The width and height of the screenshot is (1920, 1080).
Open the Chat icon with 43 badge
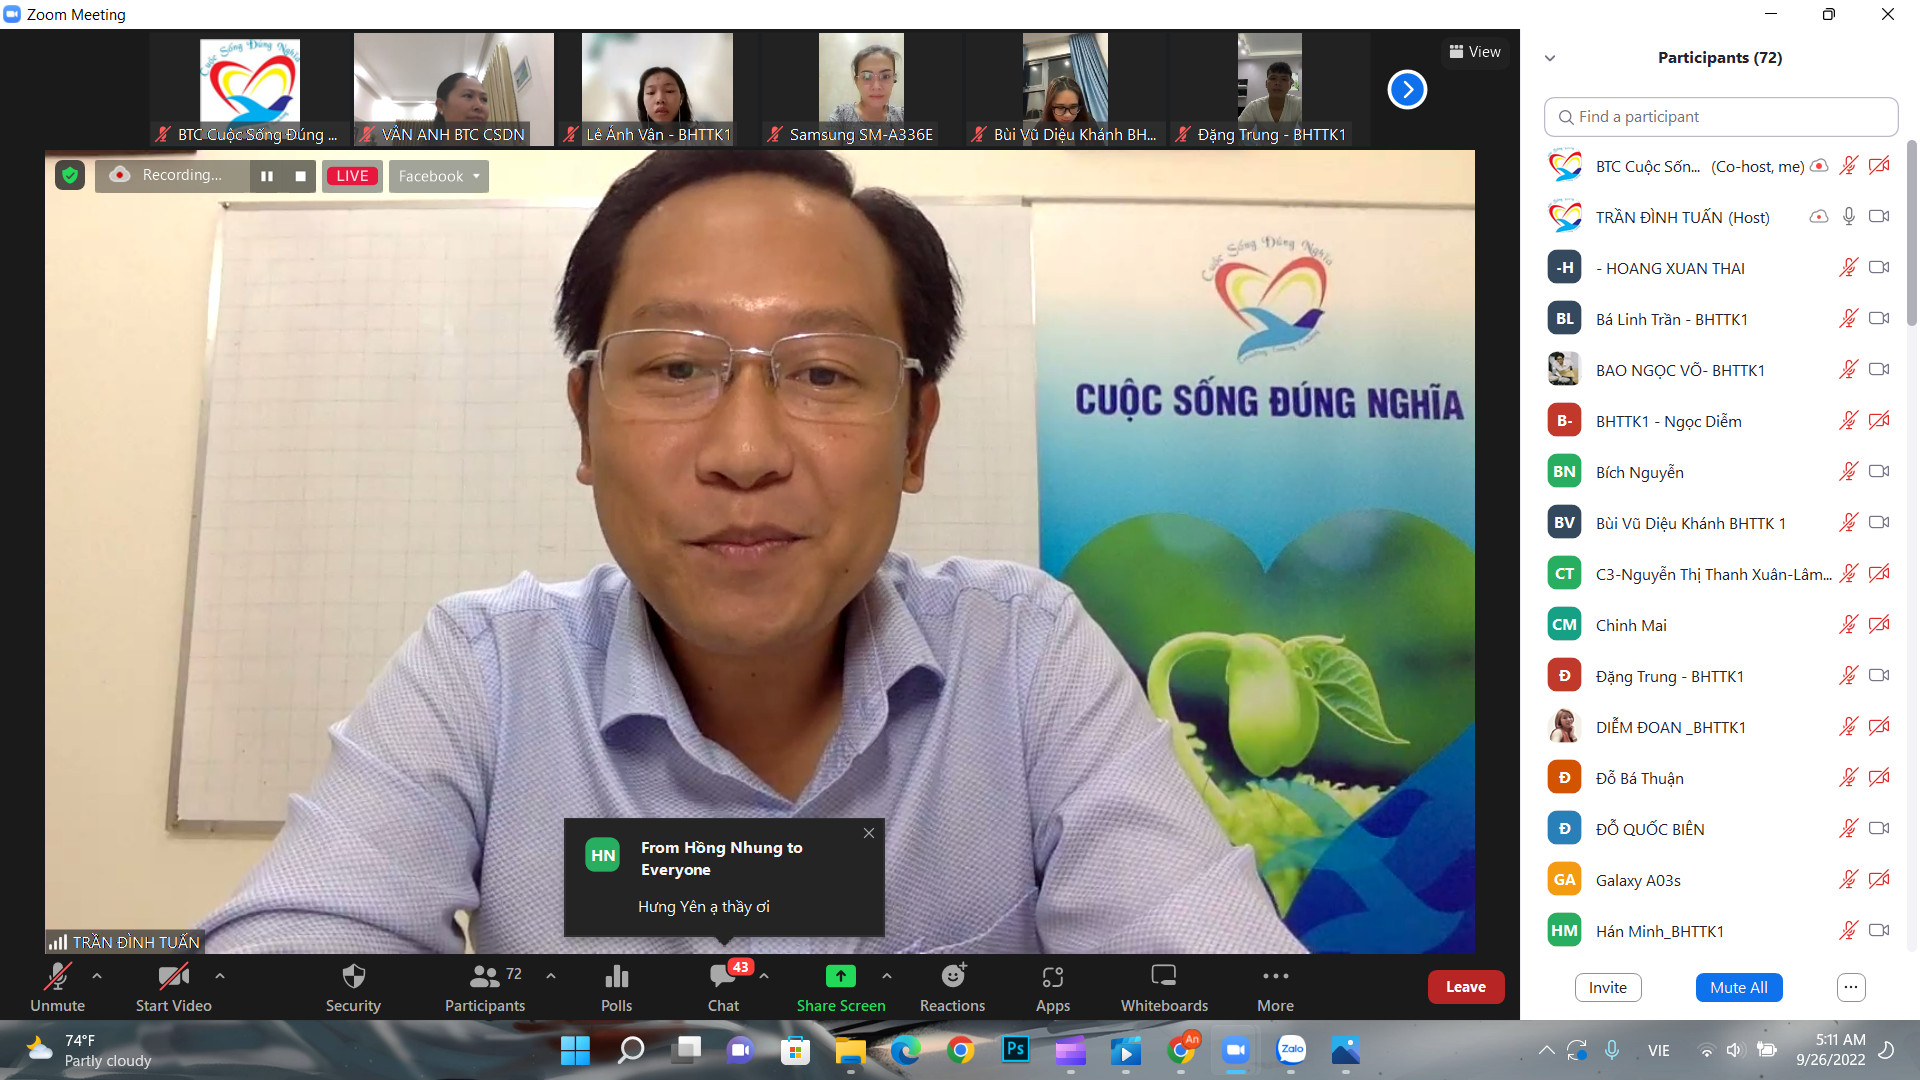tap(723, 976)
